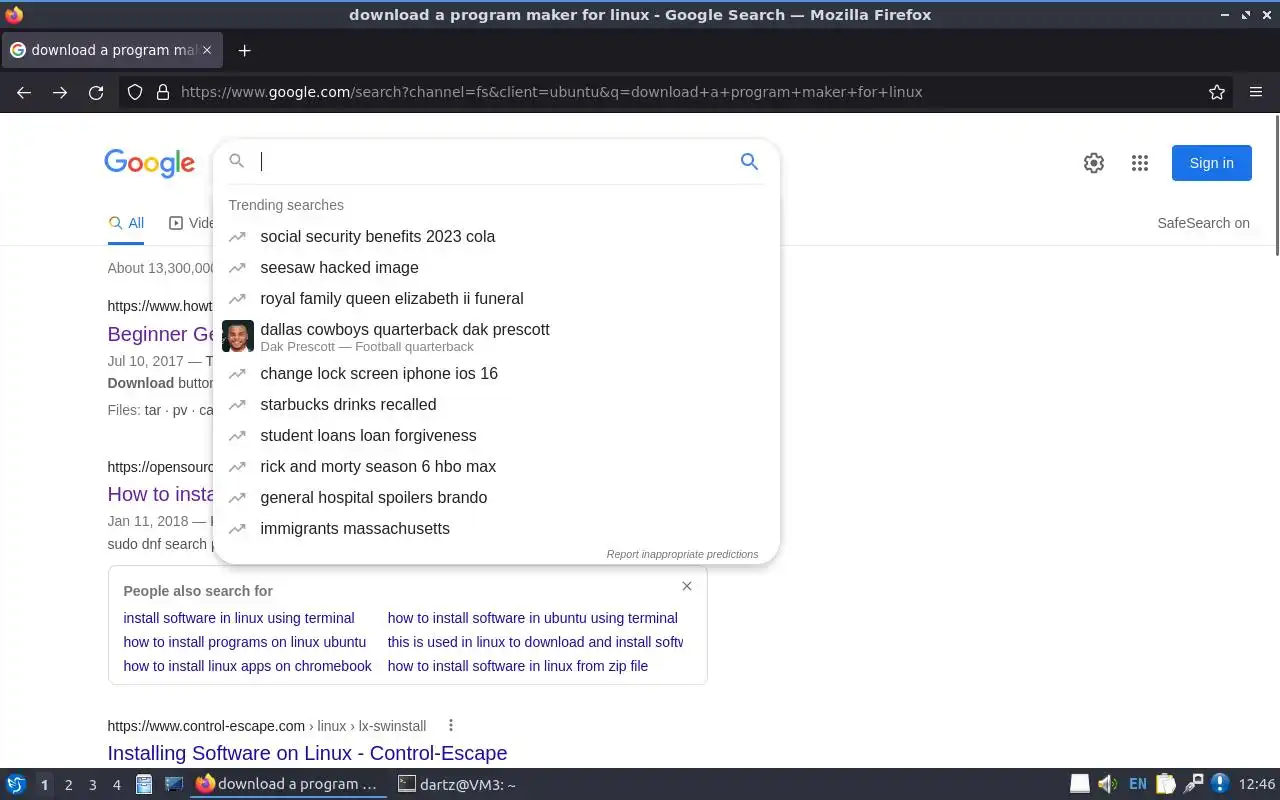
Task: Switch to the All results tab
Action: tap(126, 223)
